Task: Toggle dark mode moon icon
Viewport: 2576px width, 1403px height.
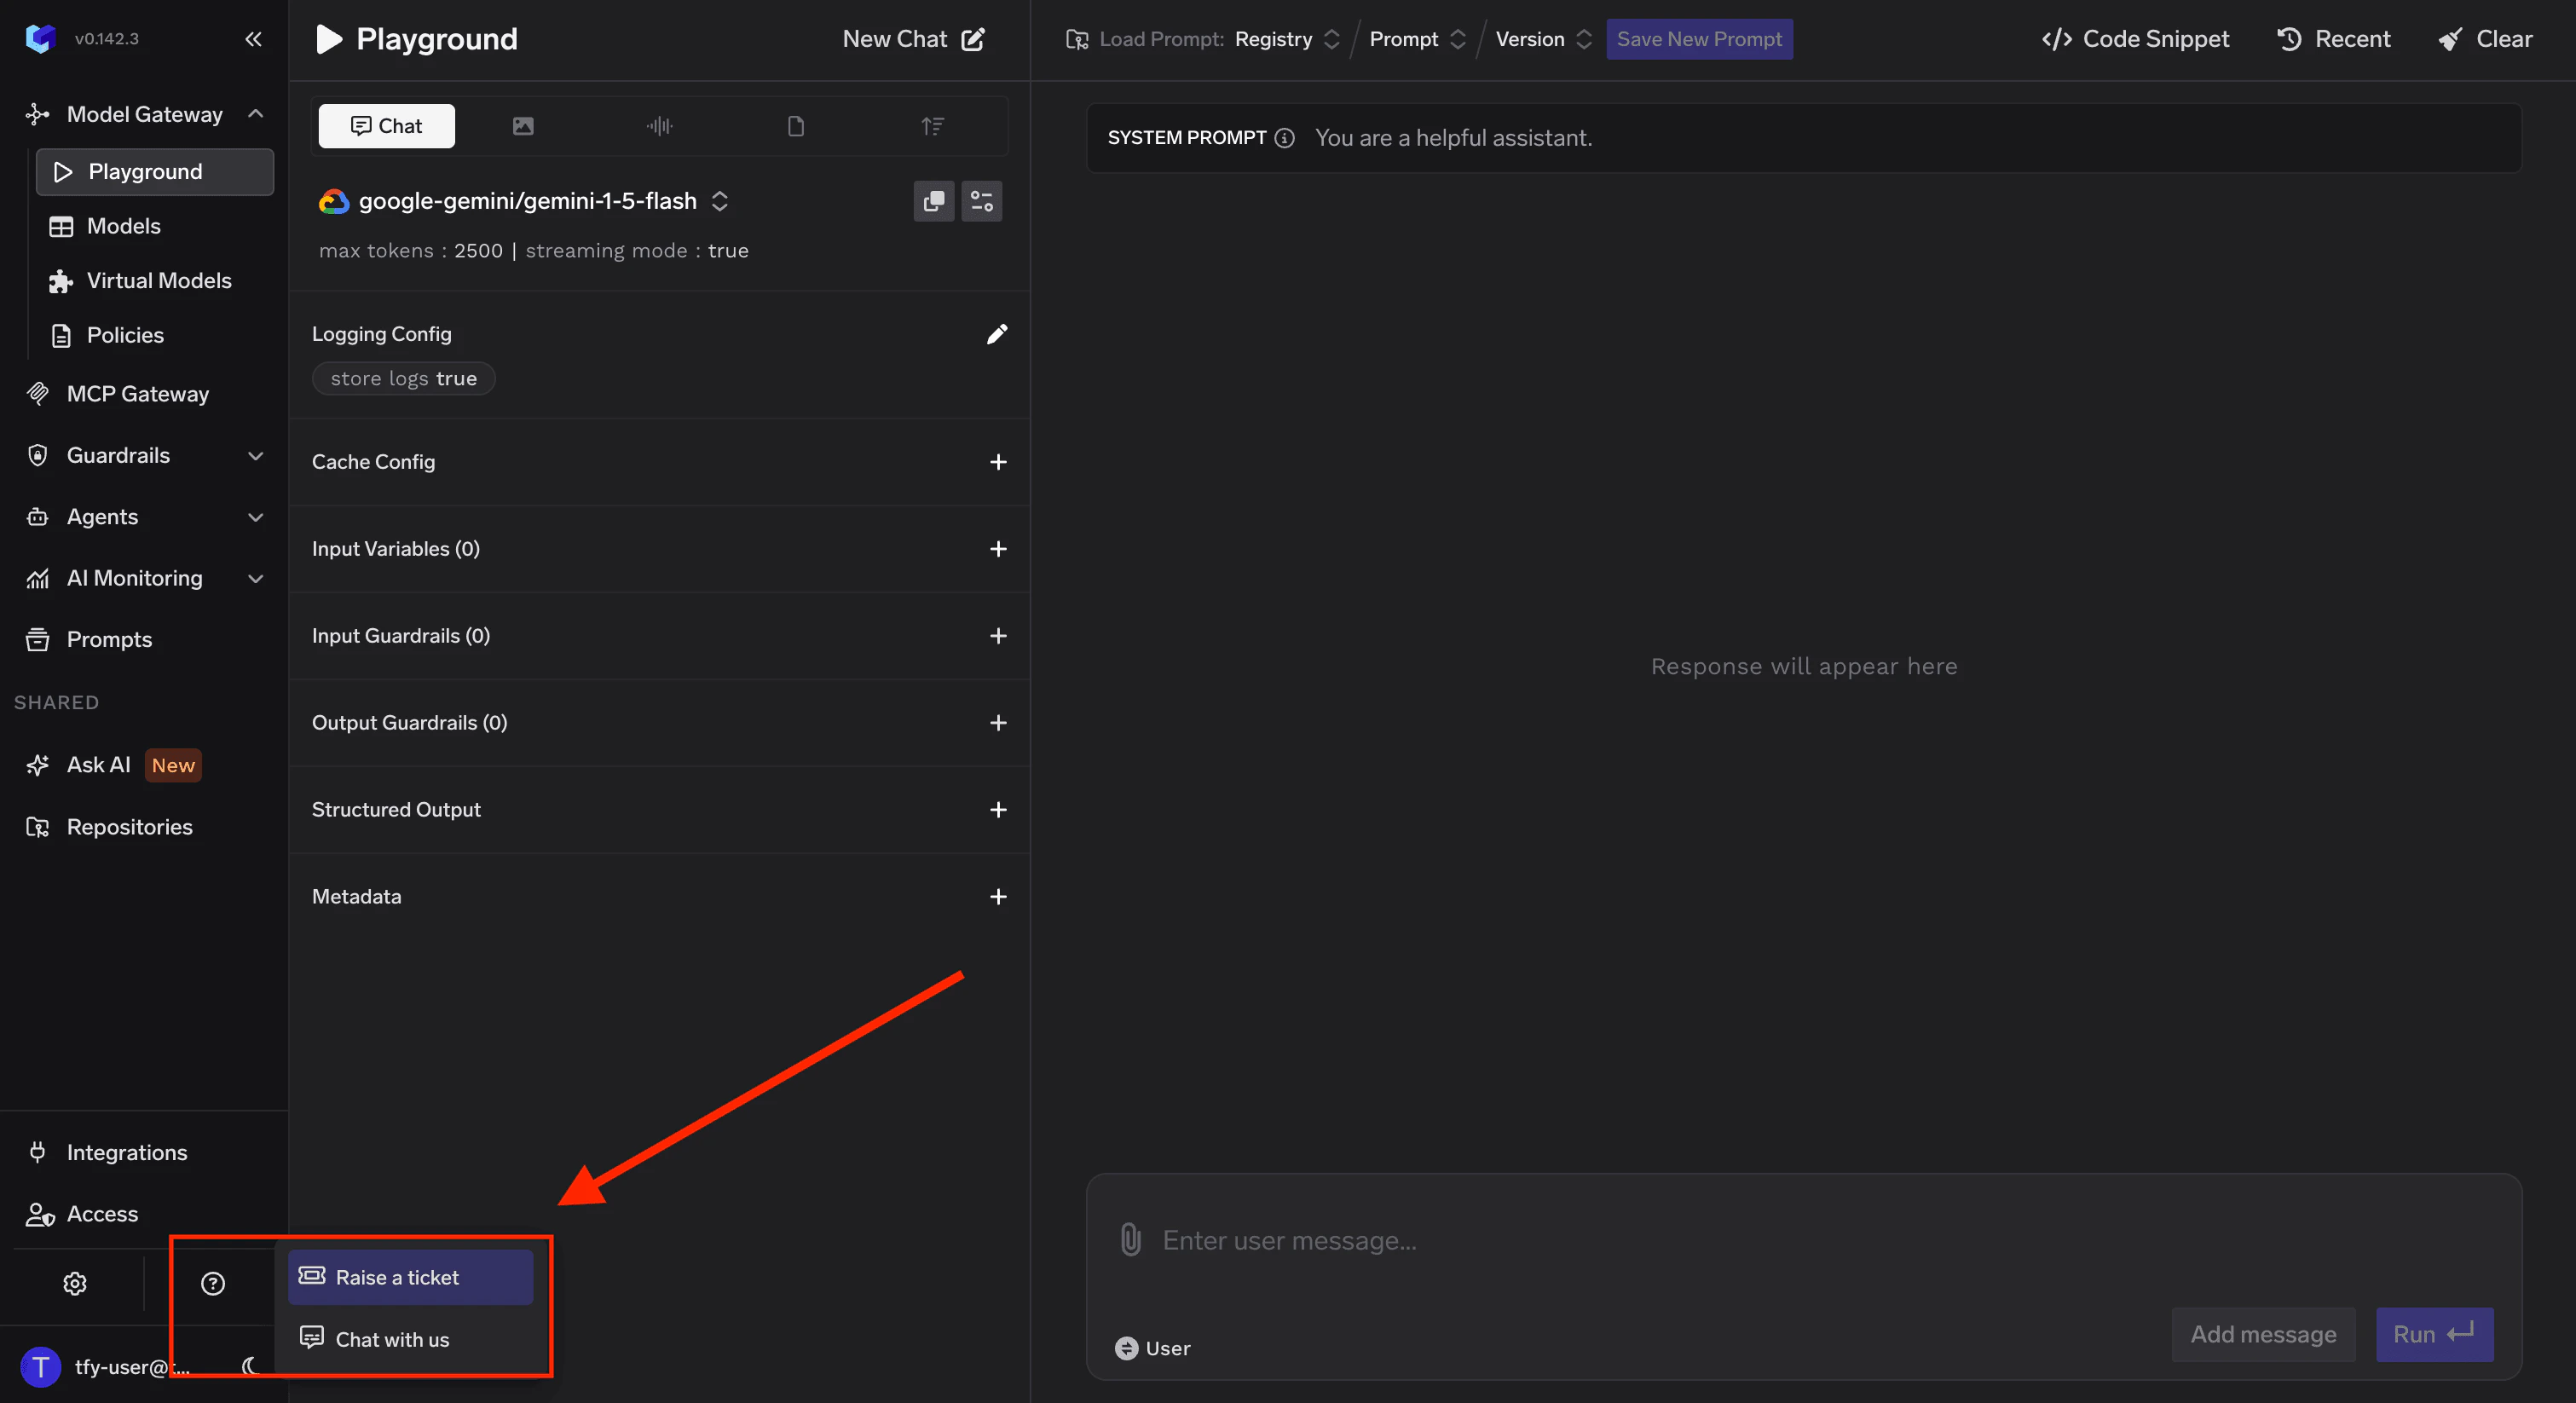Action: [251, 1366]
